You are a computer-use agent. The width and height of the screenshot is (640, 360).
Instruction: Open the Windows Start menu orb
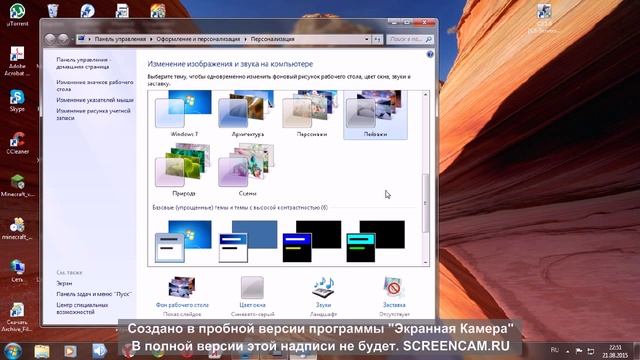point(13,350)
